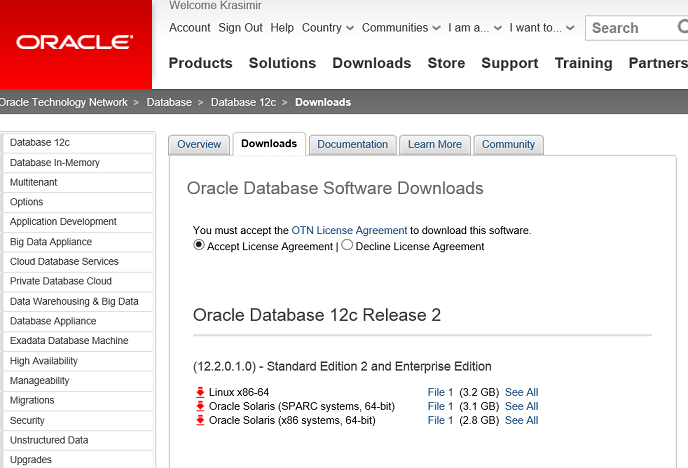Open the Documentation tab
This screenshot has height=468, width=688.
click(352, 144)
